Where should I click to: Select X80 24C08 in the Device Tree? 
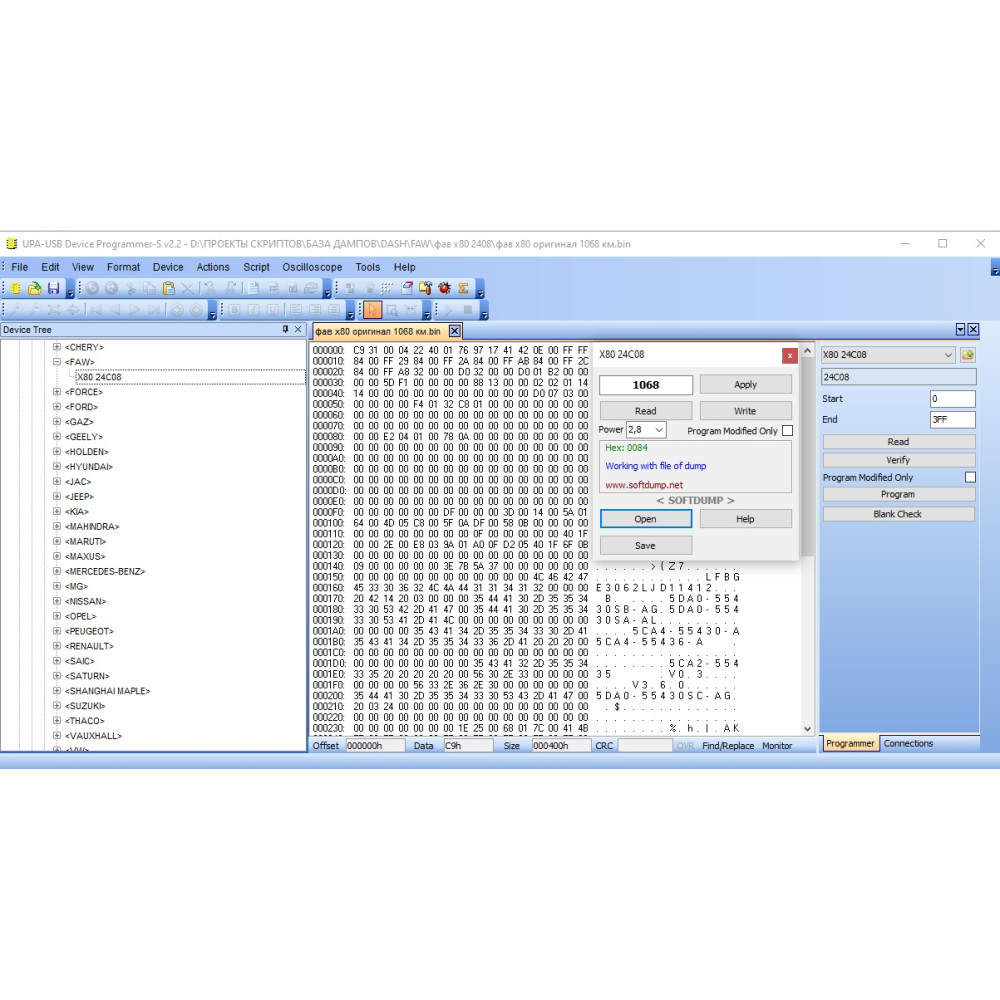(99, 377)
